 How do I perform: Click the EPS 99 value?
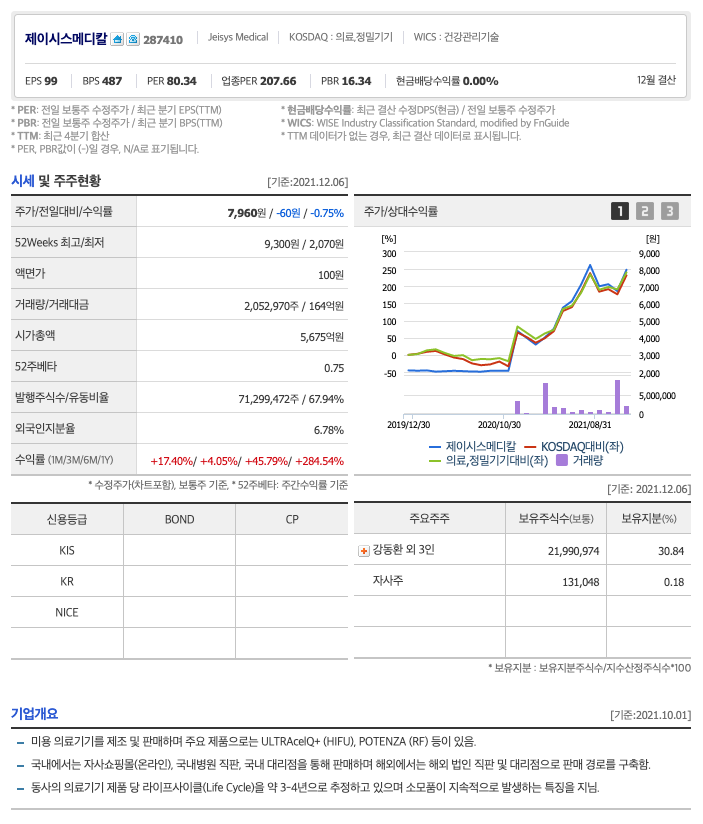pyautogui.click(x=42, y=81)
